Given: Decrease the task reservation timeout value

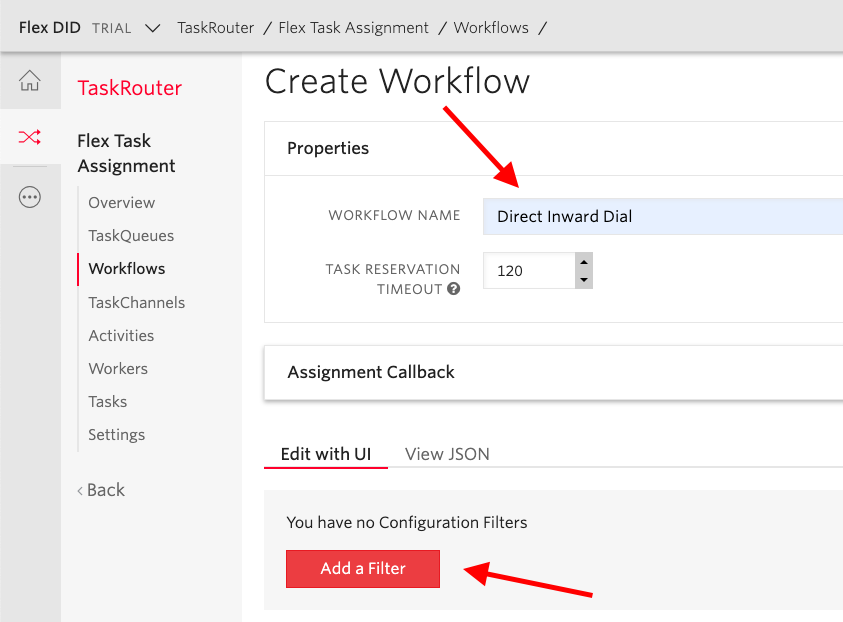Looking at the screenshot, I should click(584, 280).
